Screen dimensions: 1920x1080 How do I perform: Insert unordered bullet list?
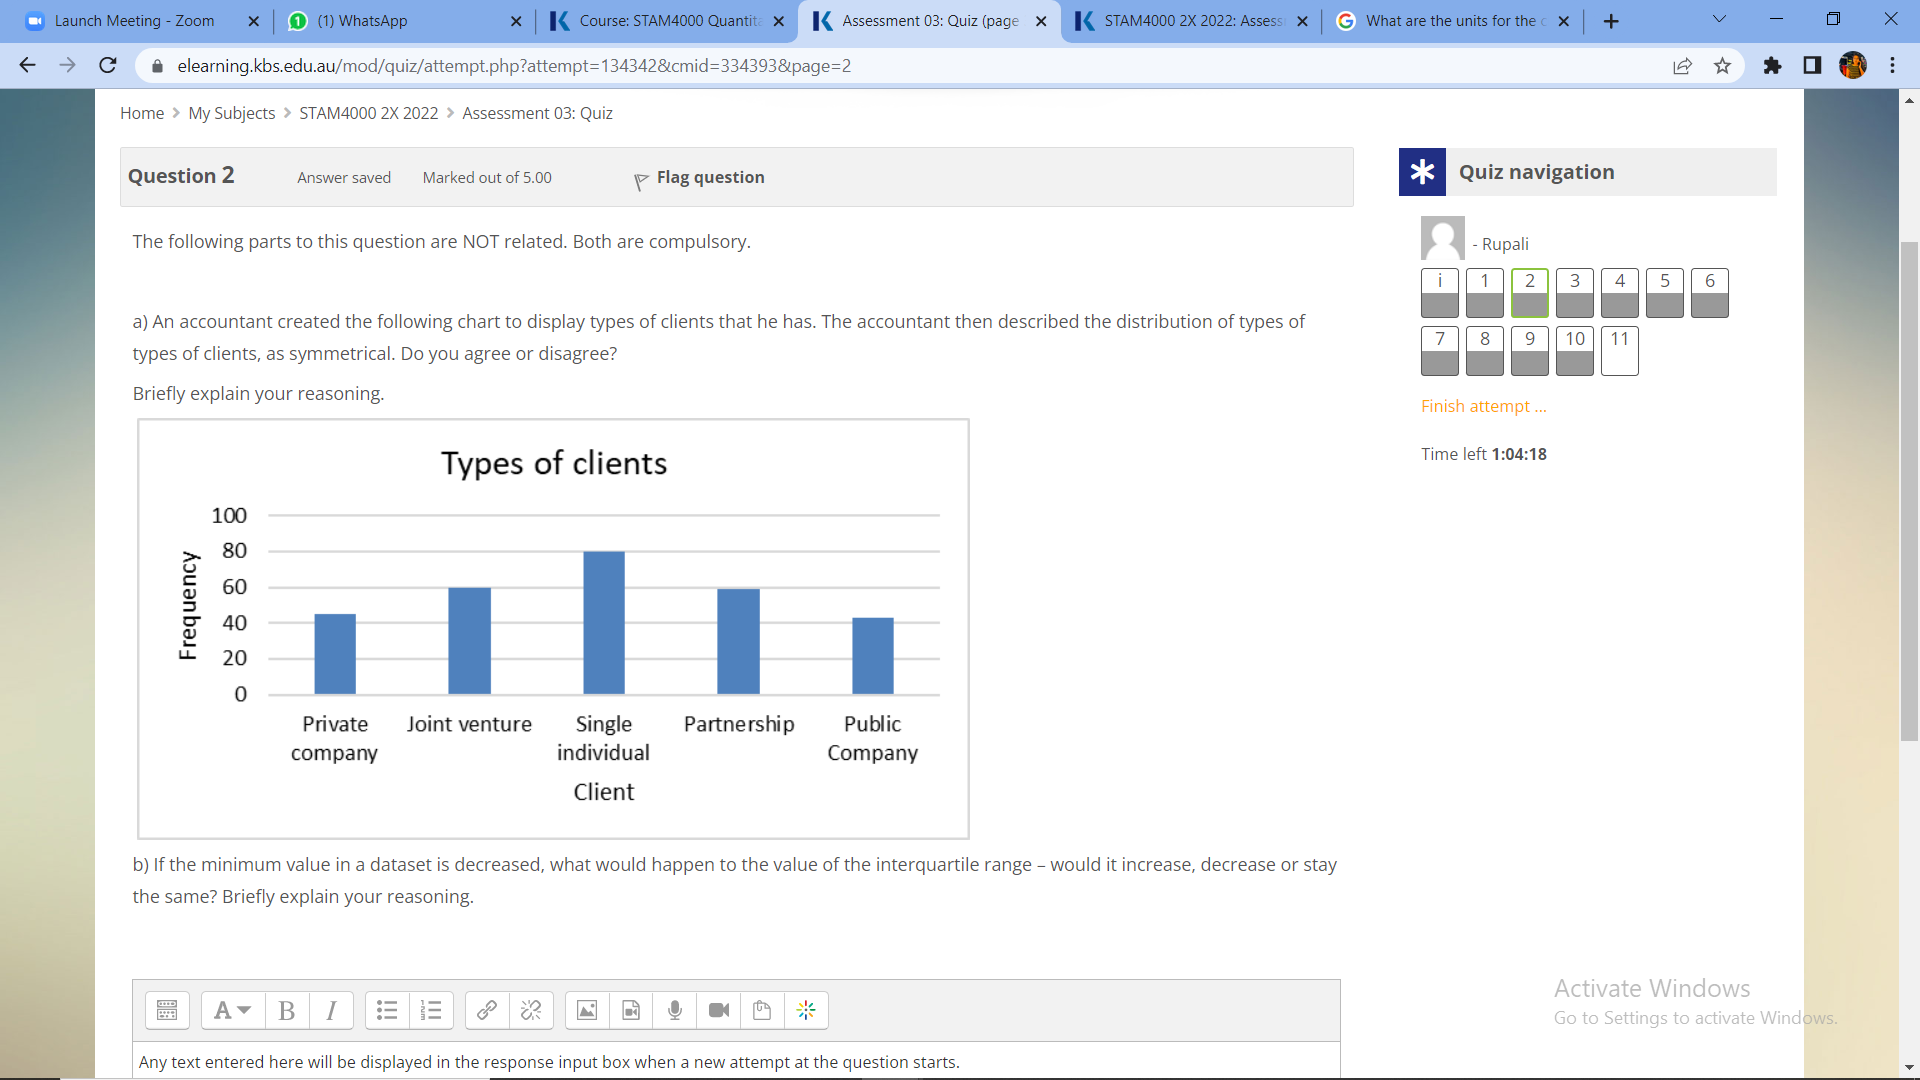coord(387,1011)
